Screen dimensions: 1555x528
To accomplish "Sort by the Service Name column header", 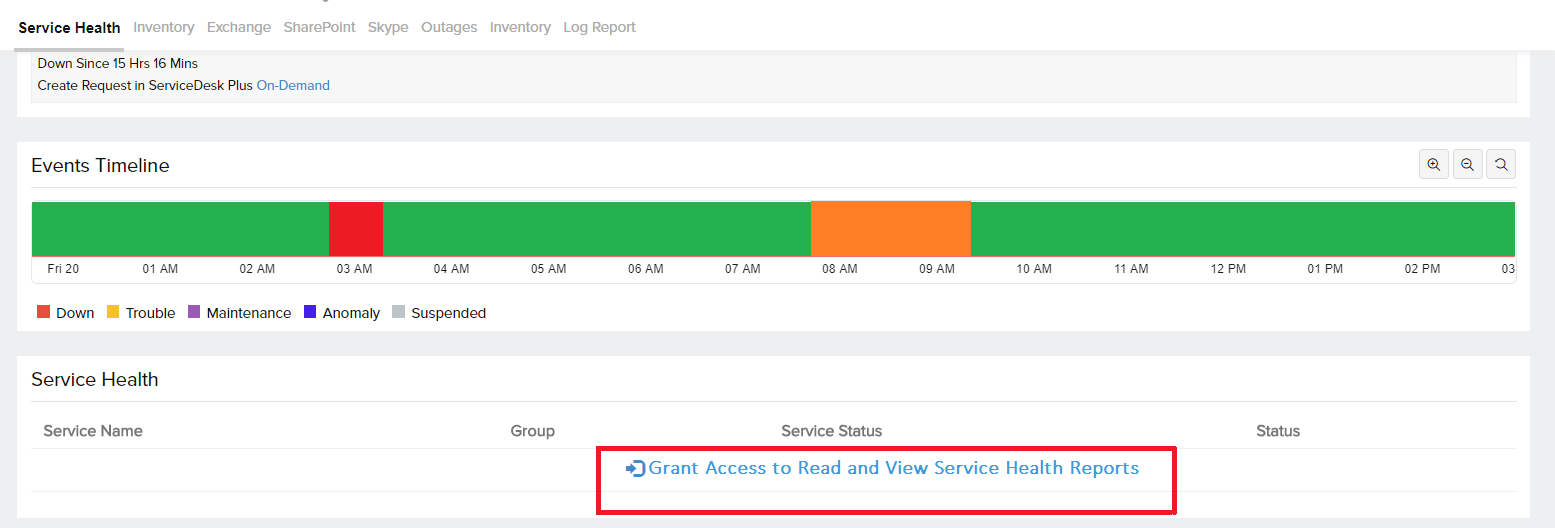I will point(93,431).
